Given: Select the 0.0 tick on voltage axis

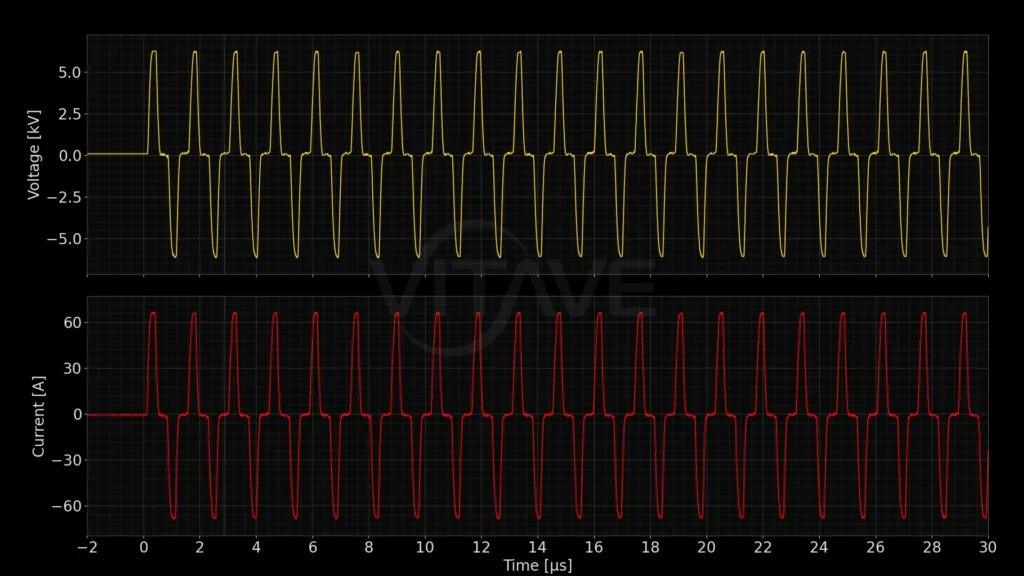Looking at the screenshot, I should click(x=69, y=156).
